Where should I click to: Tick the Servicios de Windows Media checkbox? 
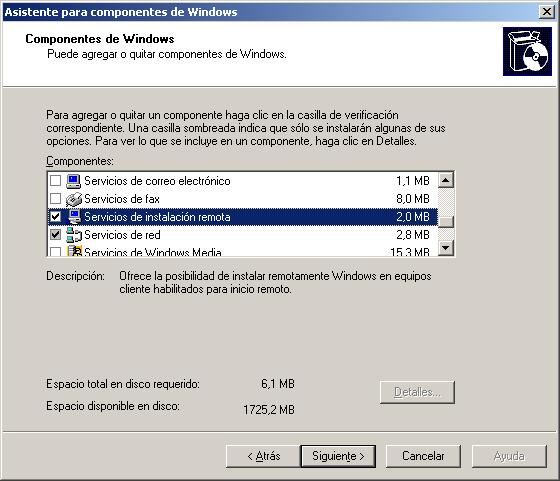click(55, 251)
